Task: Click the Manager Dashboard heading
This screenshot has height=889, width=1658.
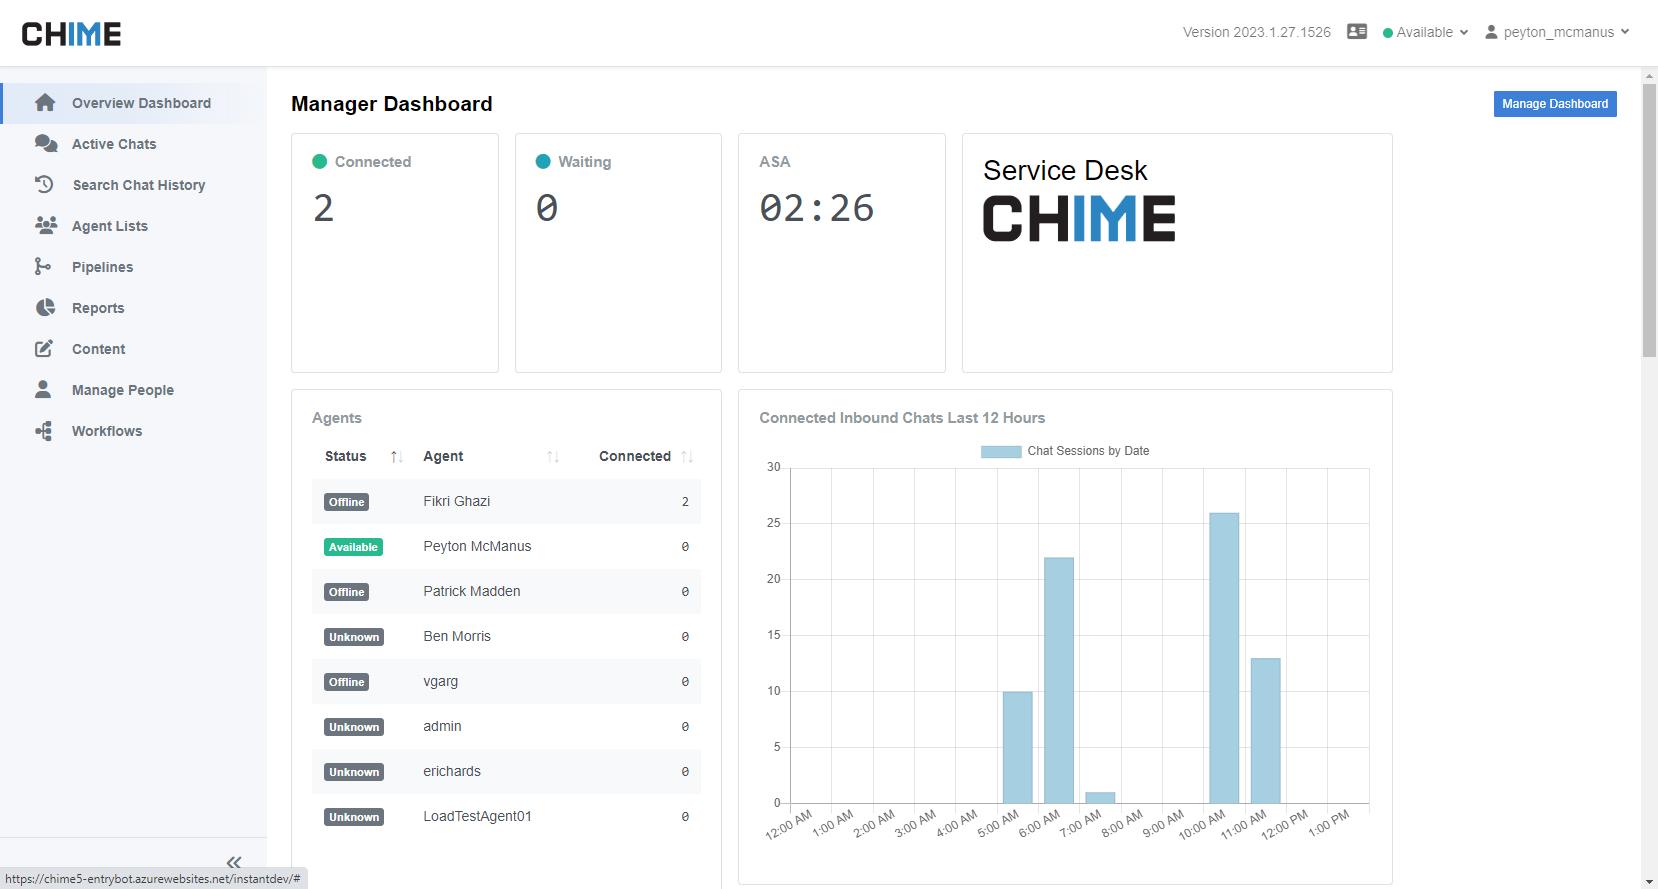Action: 391,104
